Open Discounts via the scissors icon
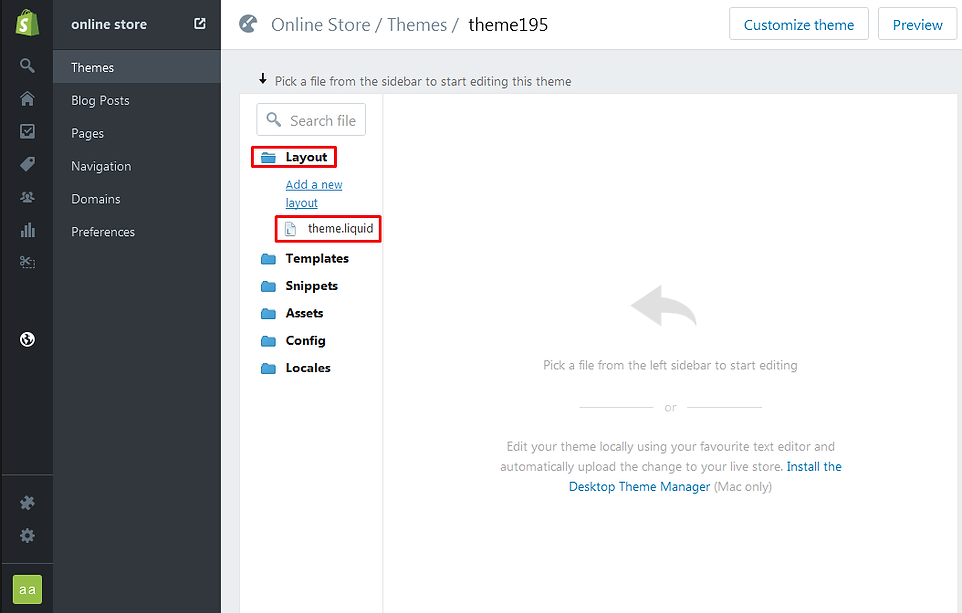The image size is (962, 613). (x=27, y=262)
